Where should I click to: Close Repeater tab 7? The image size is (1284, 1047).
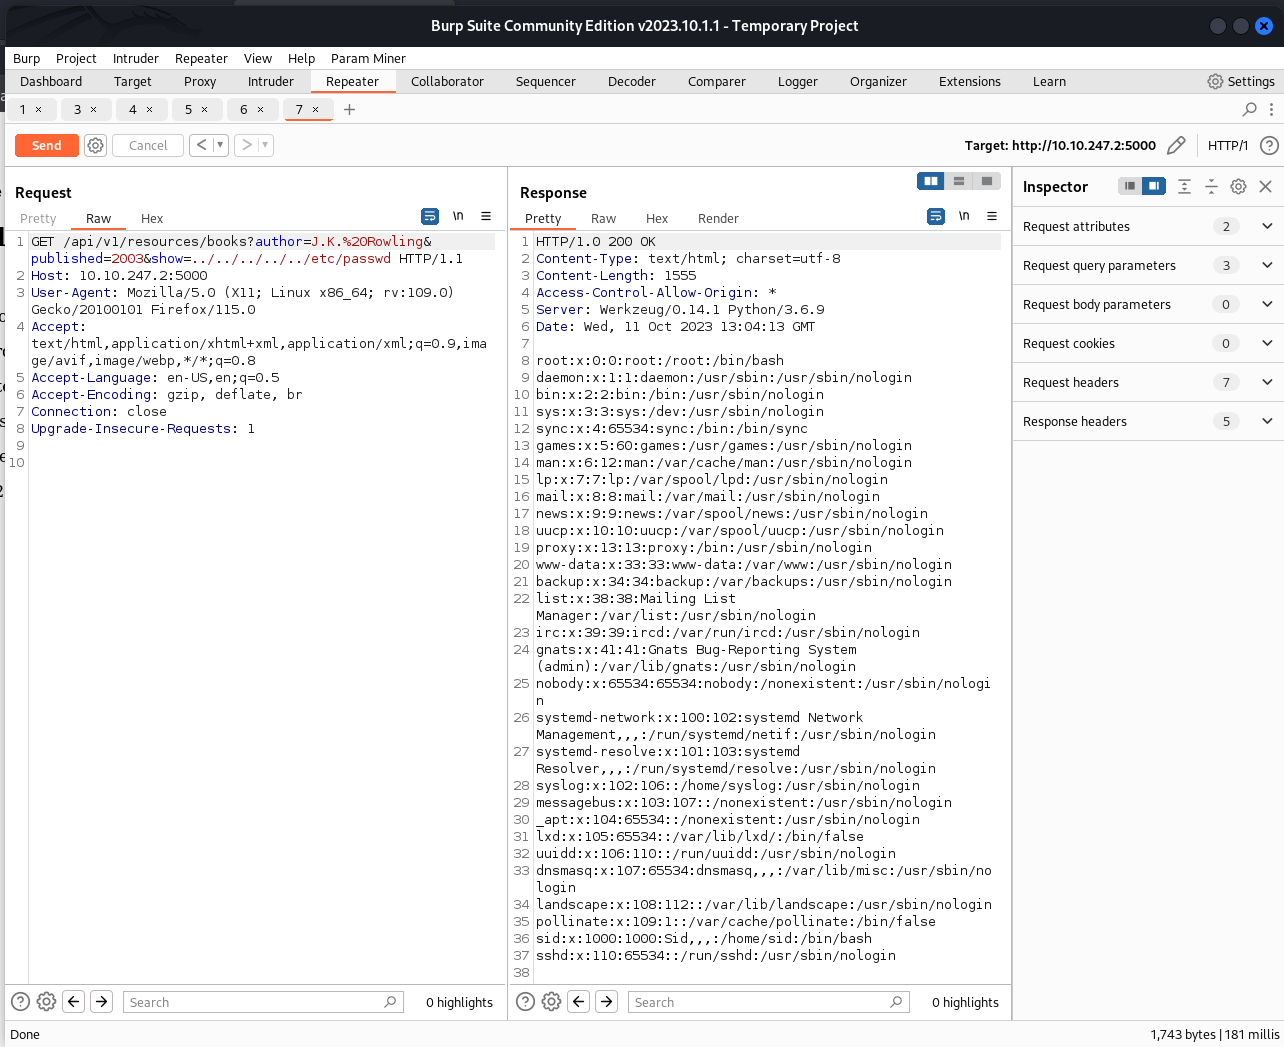pyautogui.click(x=316, y=109)
